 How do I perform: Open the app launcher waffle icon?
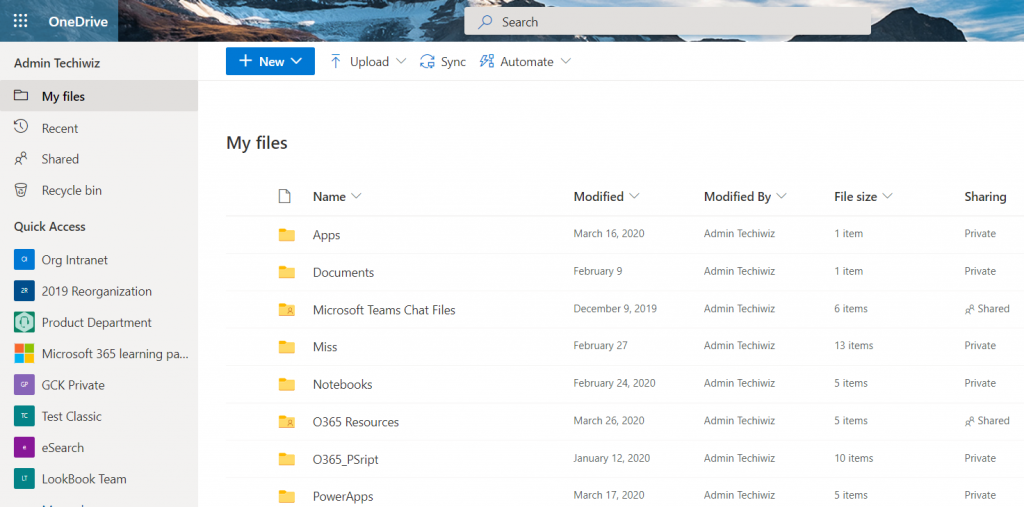(x=21, y=21)
